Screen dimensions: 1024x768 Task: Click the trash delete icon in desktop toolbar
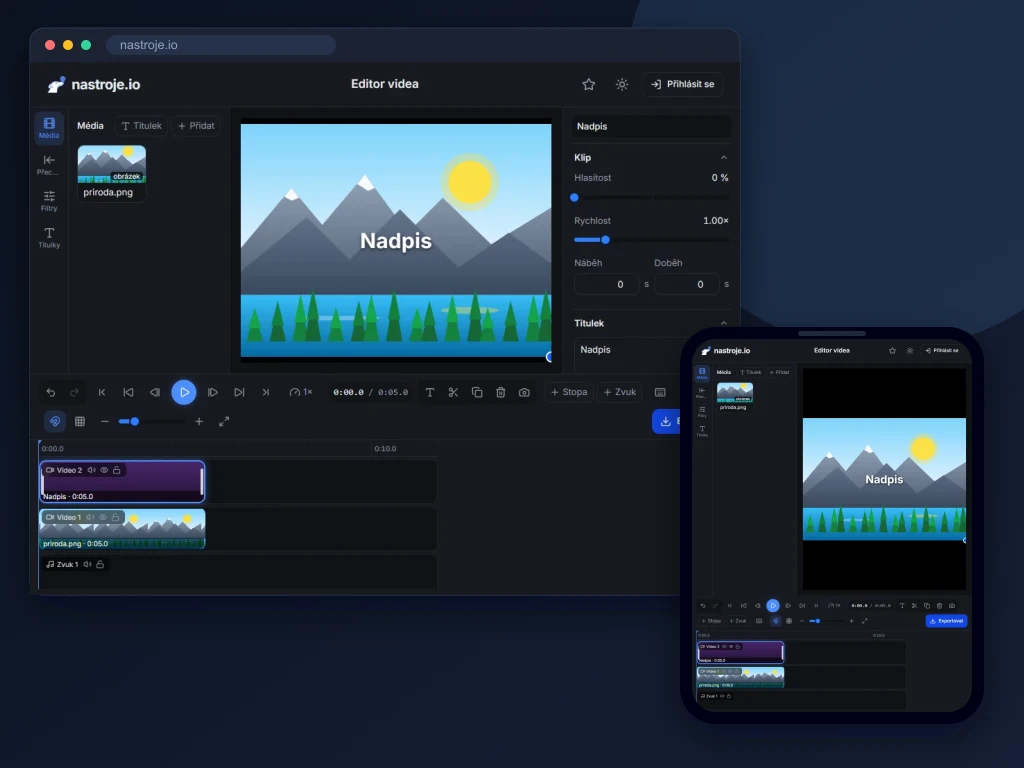coord(500,392)
